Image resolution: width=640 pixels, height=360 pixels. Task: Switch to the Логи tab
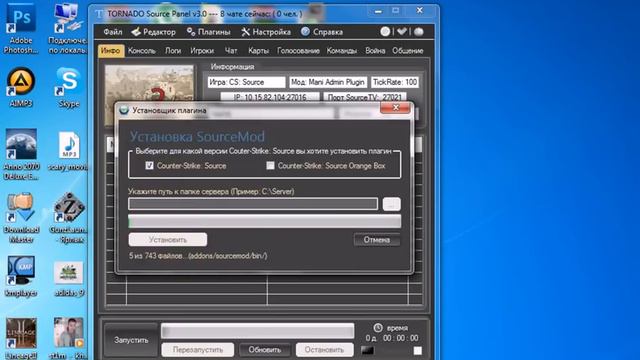[173, 51]
